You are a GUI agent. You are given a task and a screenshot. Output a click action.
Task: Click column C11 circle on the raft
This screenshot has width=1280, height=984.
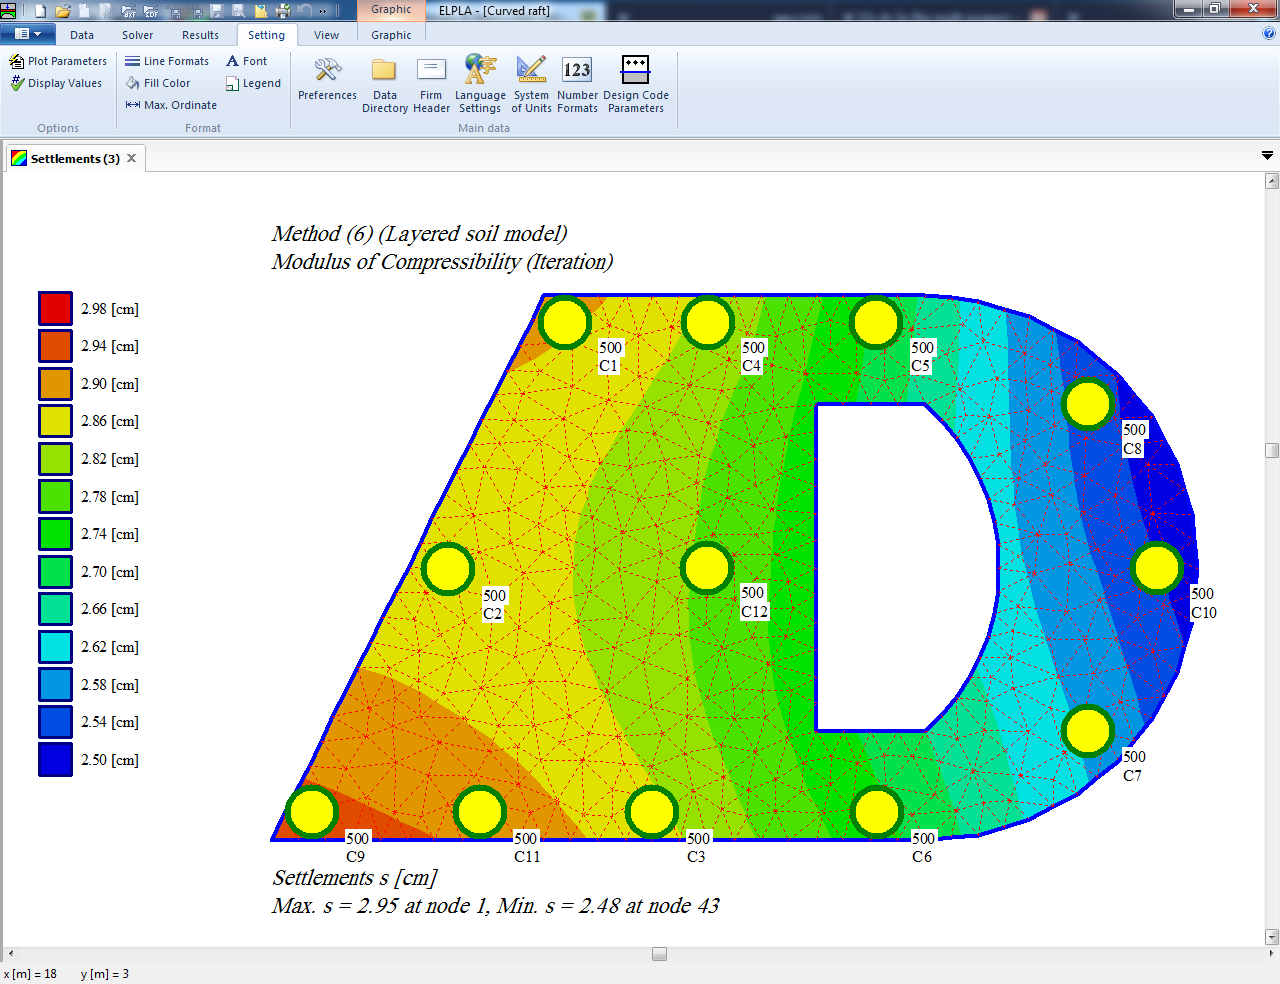(x=480, y=812)
